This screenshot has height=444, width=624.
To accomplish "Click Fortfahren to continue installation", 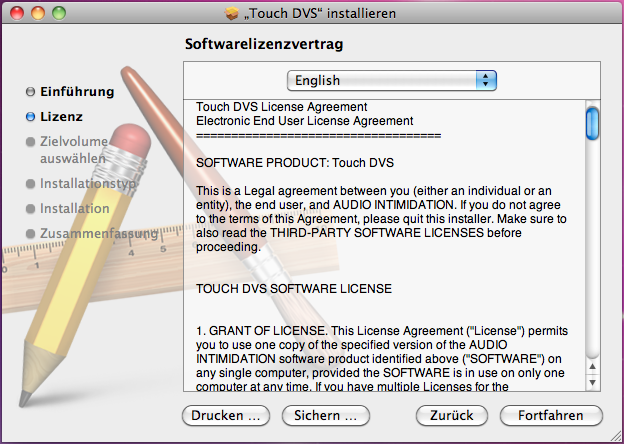I will pyautogui.click(x=552, y=414).
